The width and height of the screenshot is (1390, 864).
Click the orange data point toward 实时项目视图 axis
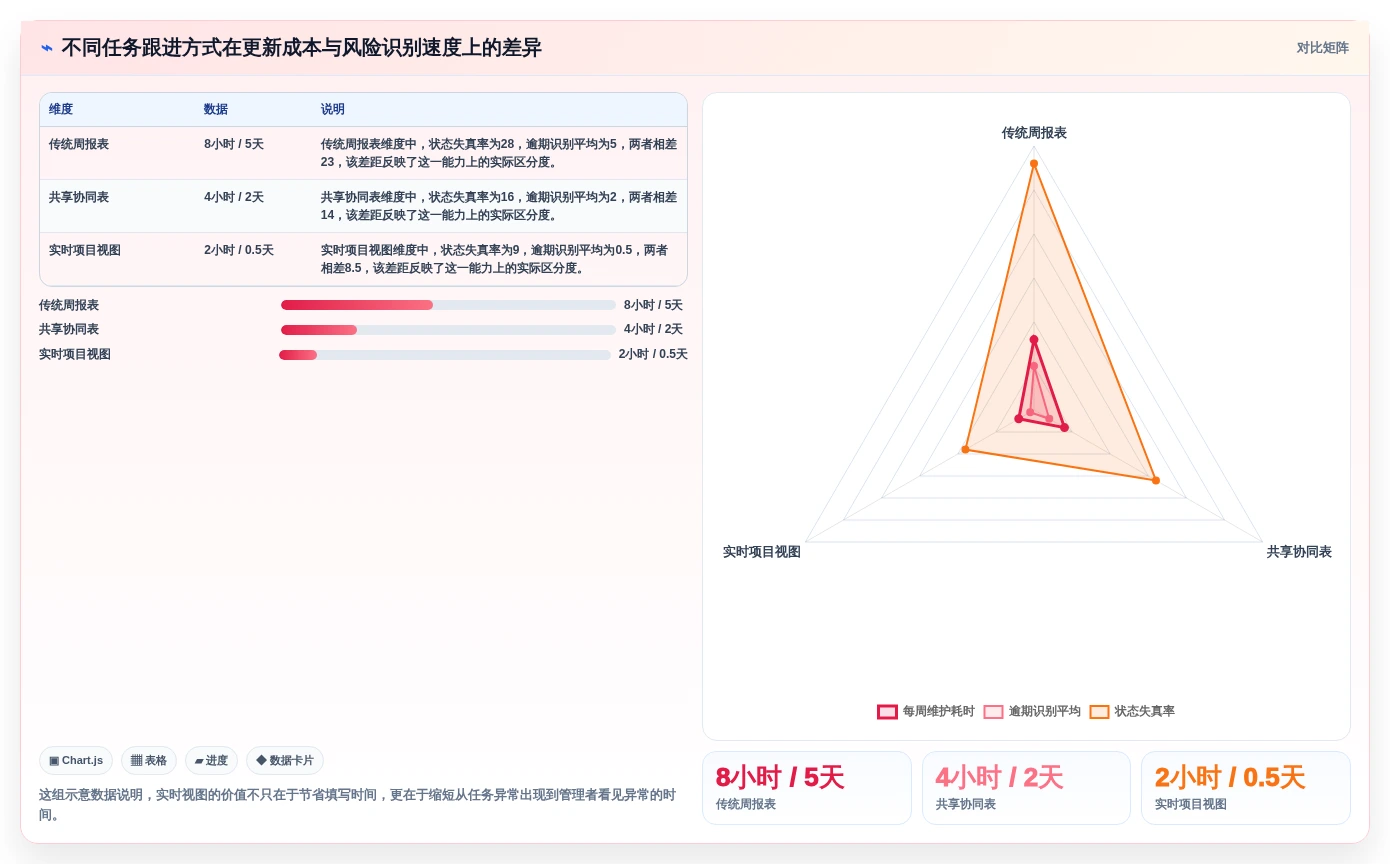pos(965,449)
